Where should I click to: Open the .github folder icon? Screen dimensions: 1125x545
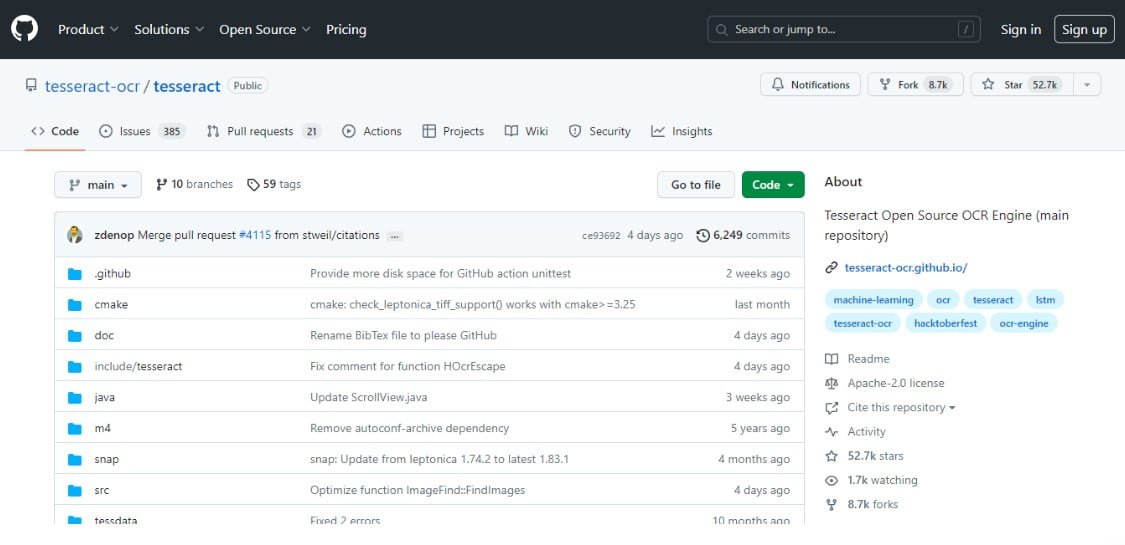coord(75,274)
